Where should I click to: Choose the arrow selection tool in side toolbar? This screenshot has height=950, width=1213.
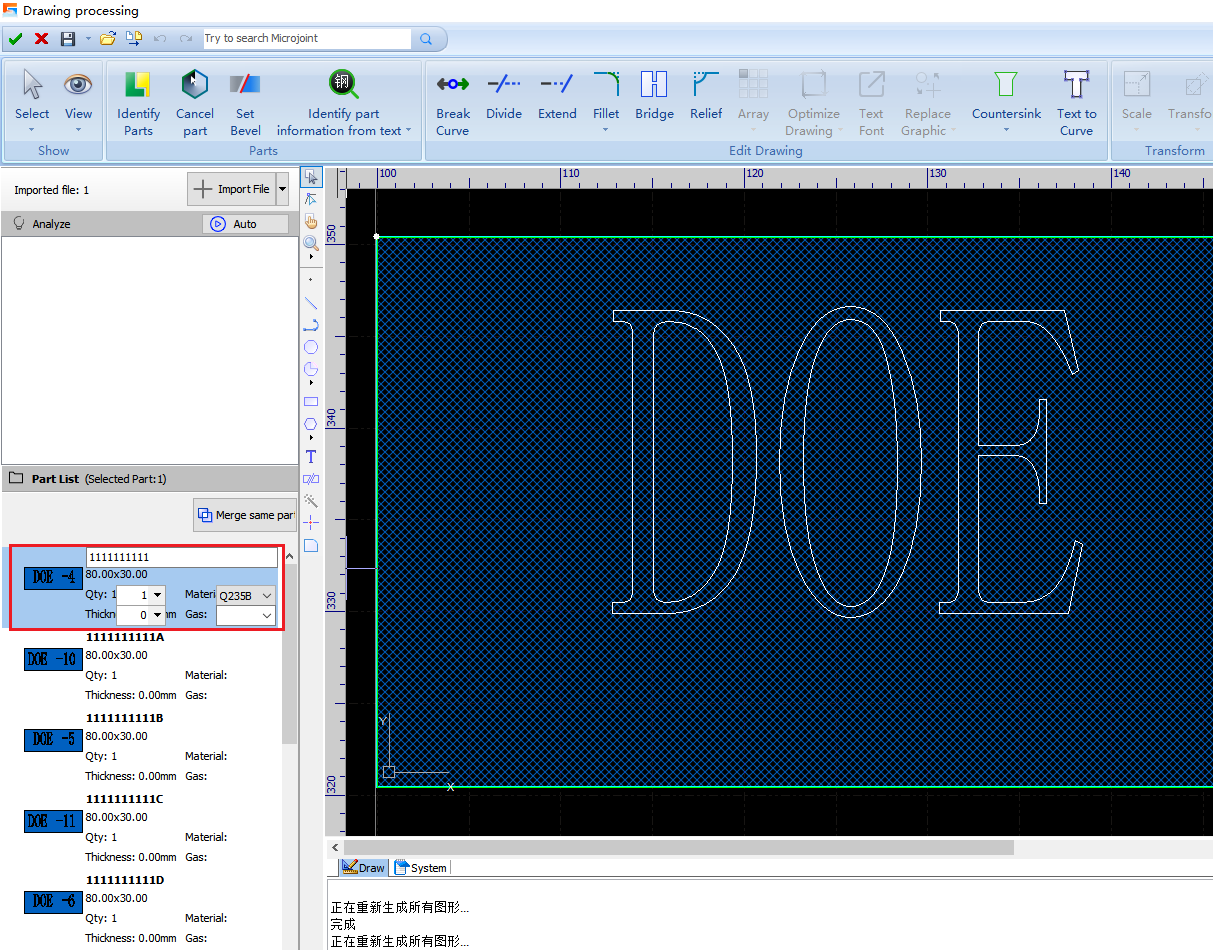[x=311, y=178]
